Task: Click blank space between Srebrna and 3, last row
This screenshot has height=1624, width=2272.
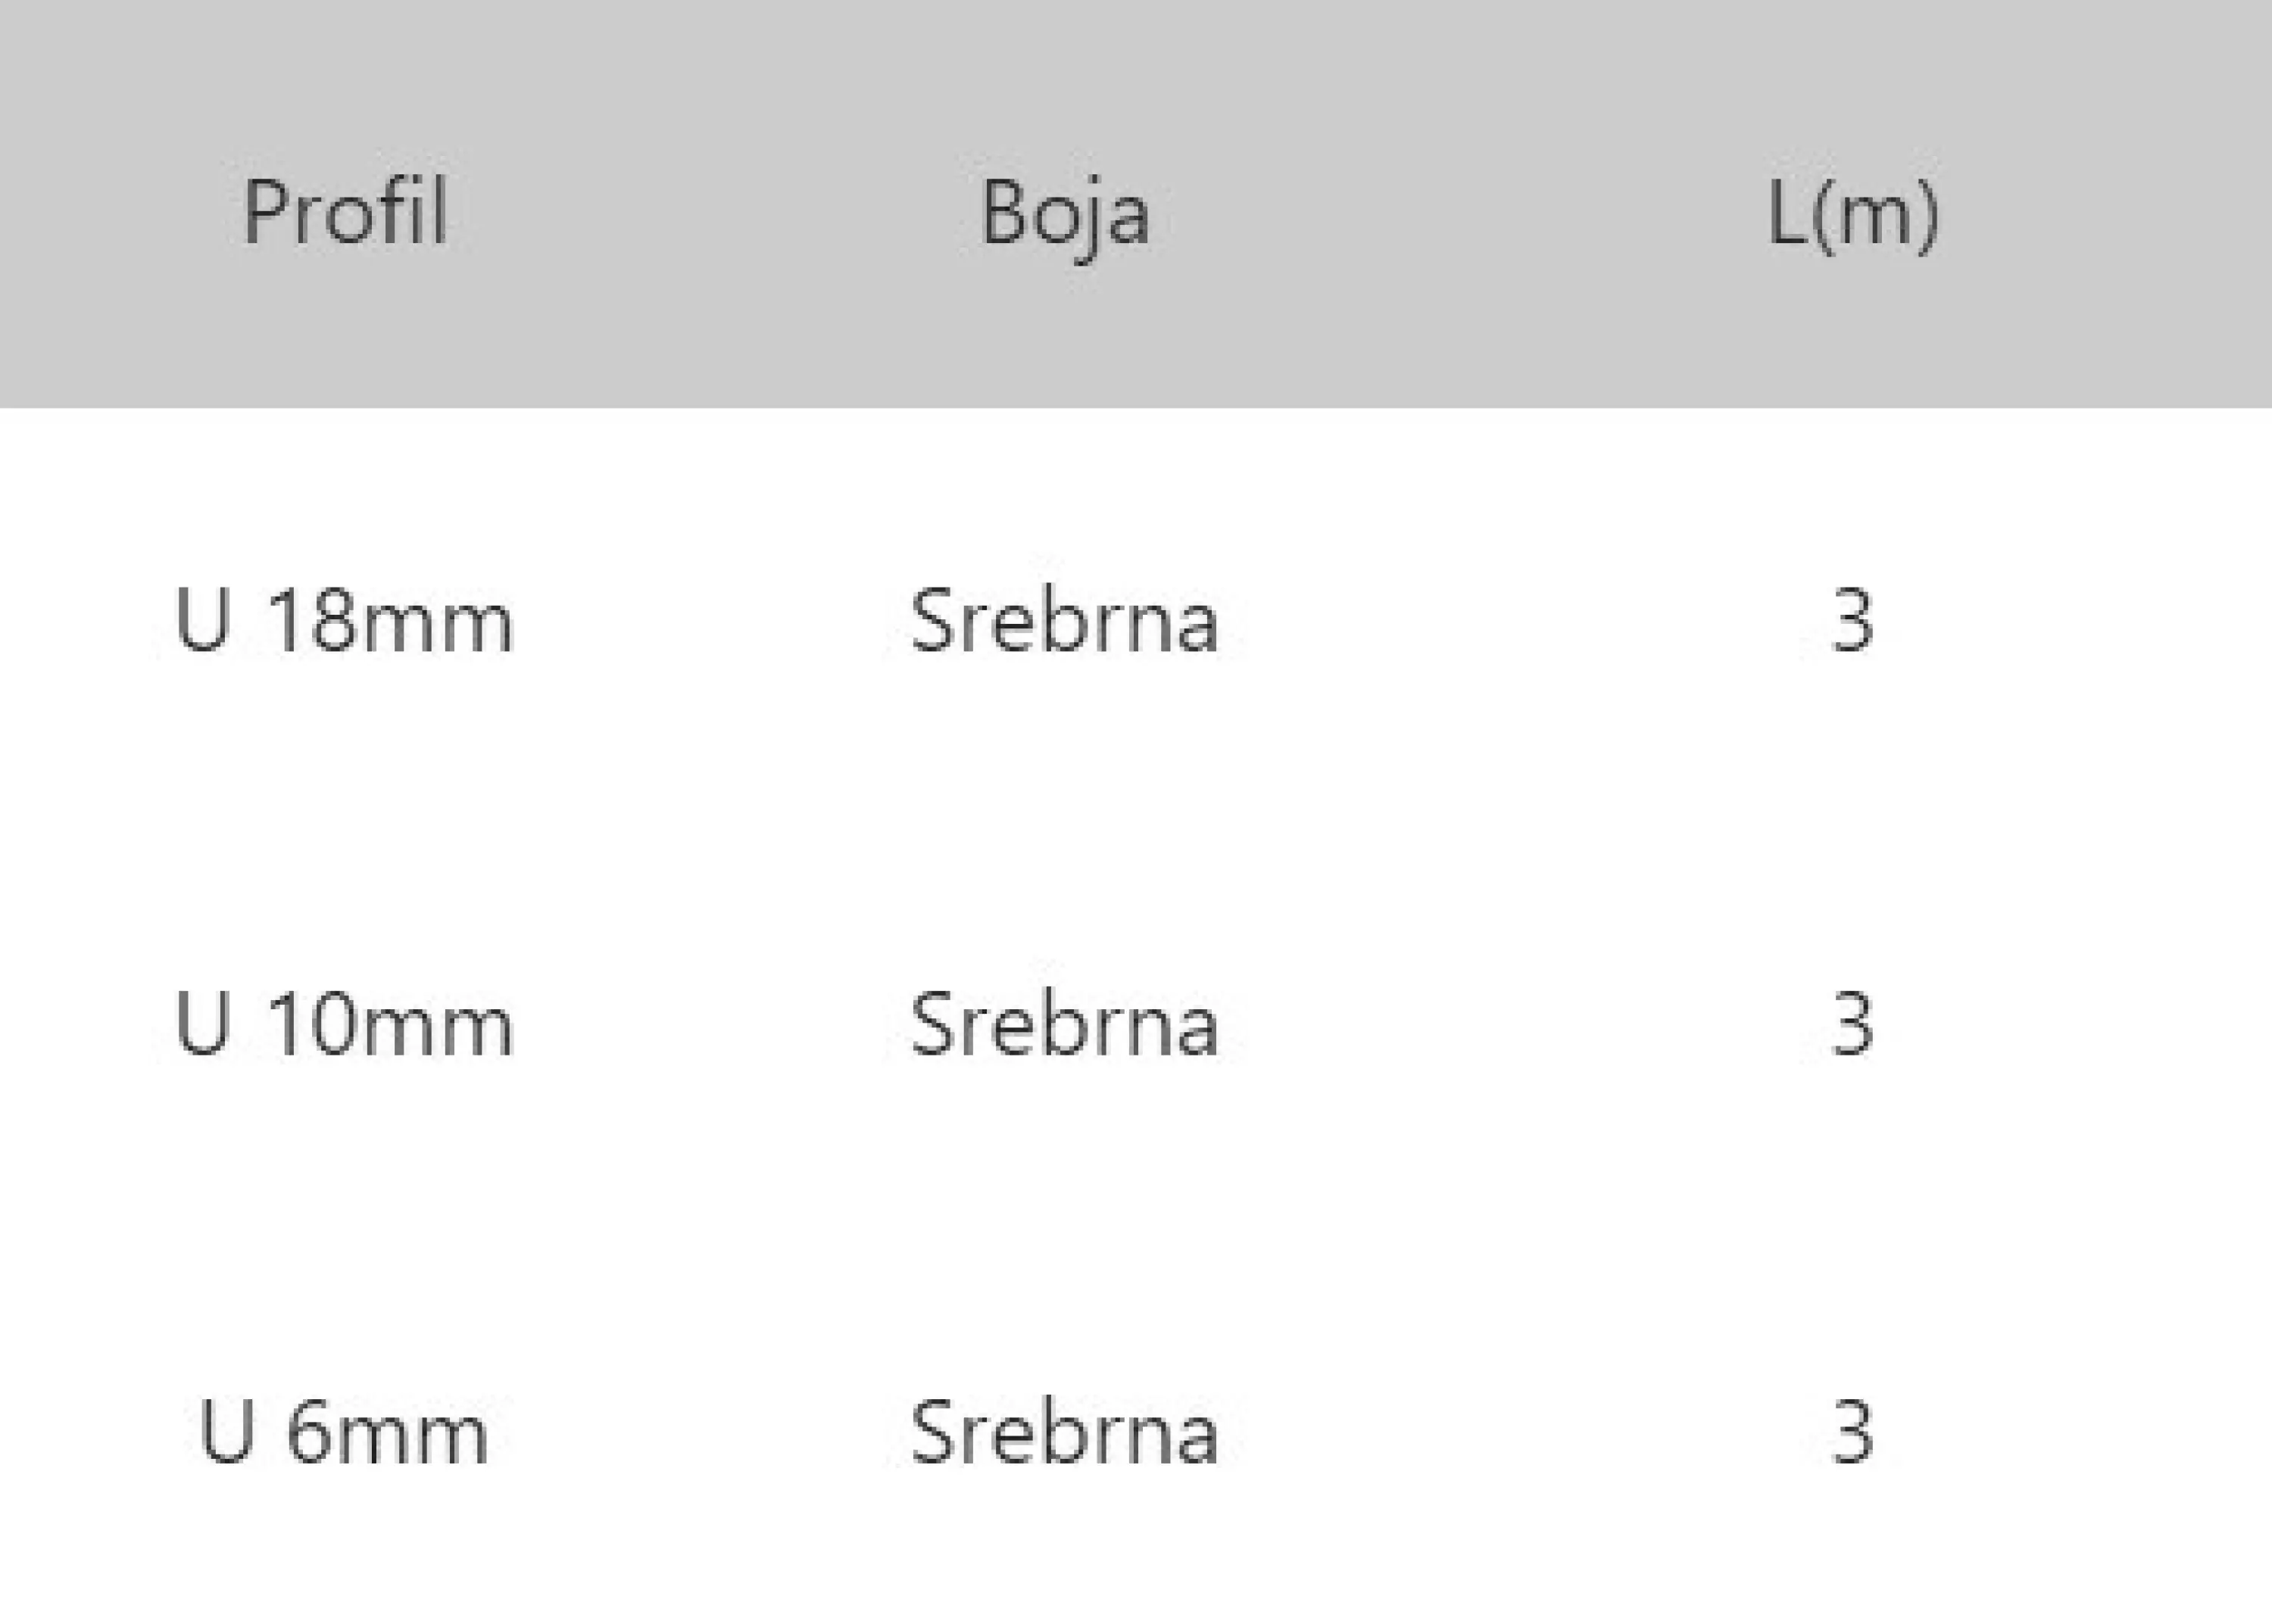Action: coord(1525,1433)
